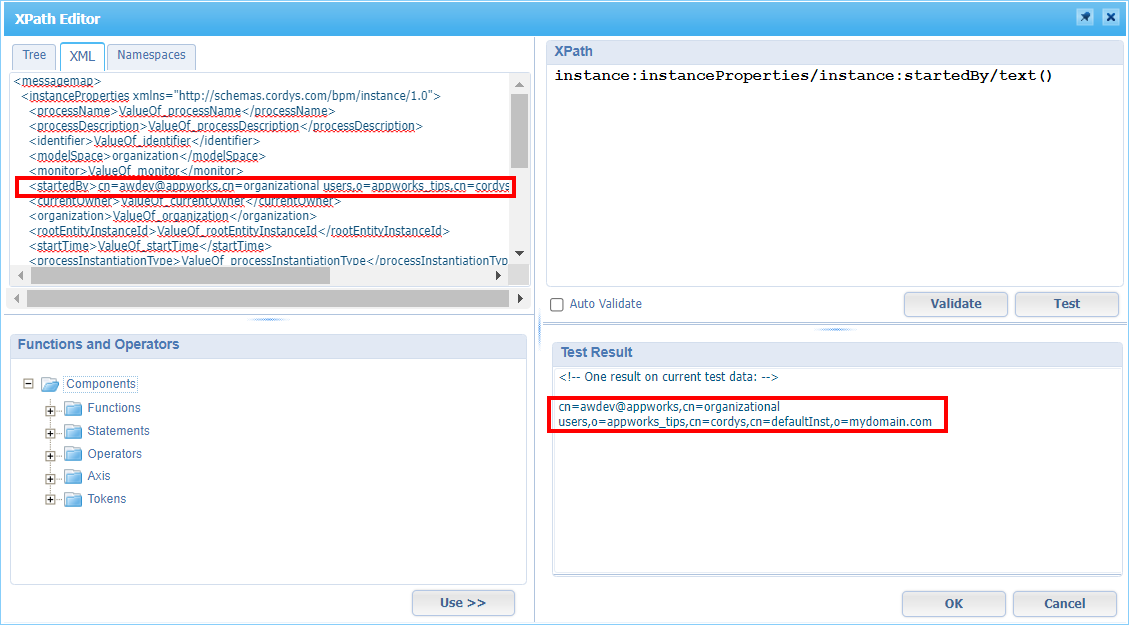The width and height of the screenshot is (1129, 625).
Task: Click the processName XML line
Action: [182, 111]
